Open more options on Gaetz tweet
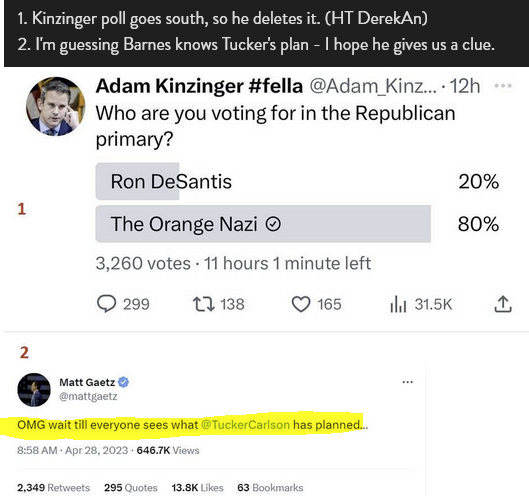The height and width of the screenshot is (496, 529). coord(408,382)
